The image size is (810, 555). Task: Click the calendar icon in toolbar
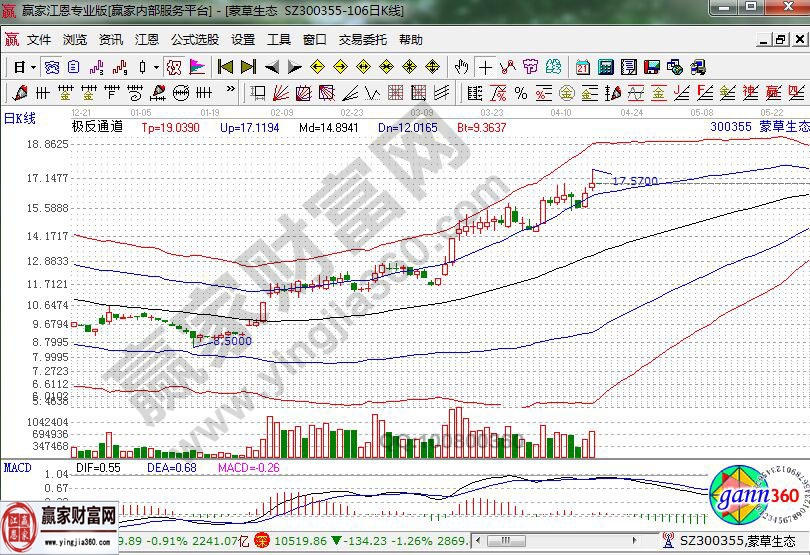pos(583,67)
